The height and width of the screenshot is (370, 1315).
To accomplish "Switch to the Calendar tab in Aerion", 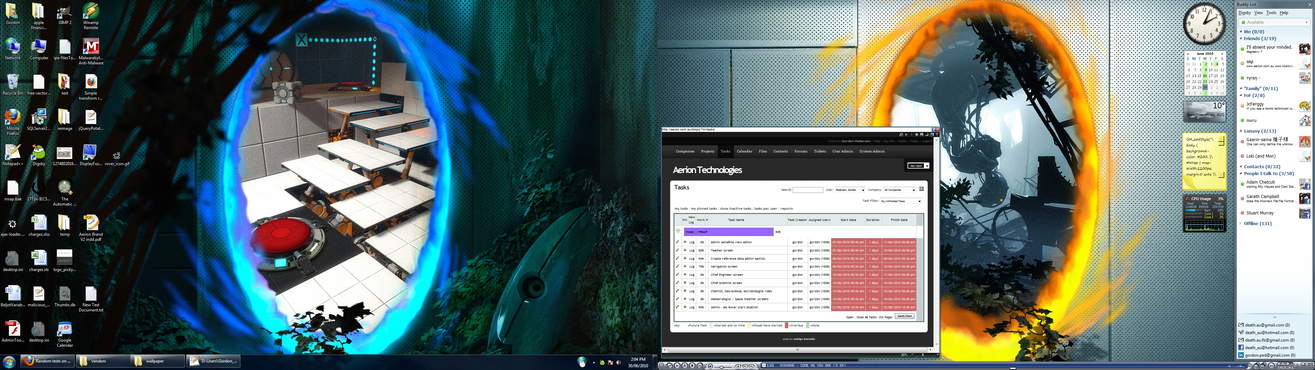I will pos(744,151).
